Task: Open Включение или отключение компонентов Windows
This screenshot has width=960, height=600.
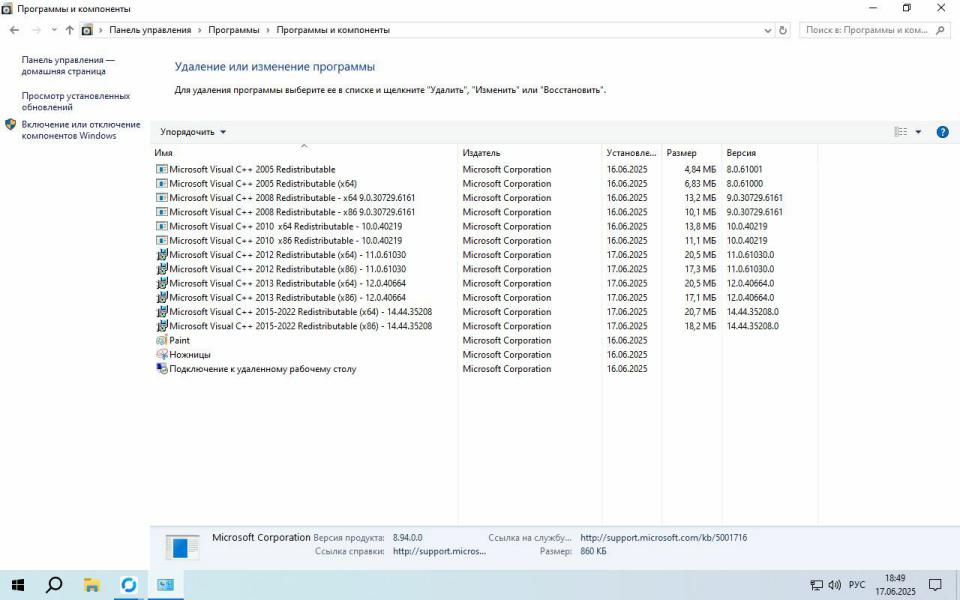Action: (x=81, y=130)
